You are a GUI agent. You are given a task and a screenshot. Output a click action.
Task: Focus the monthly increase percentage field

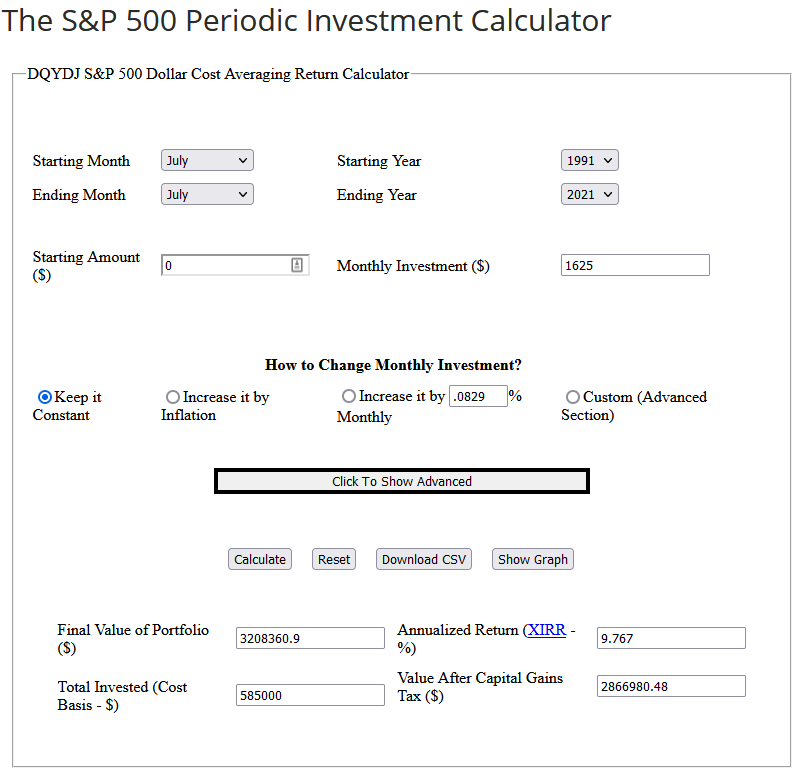coord(478,396)
